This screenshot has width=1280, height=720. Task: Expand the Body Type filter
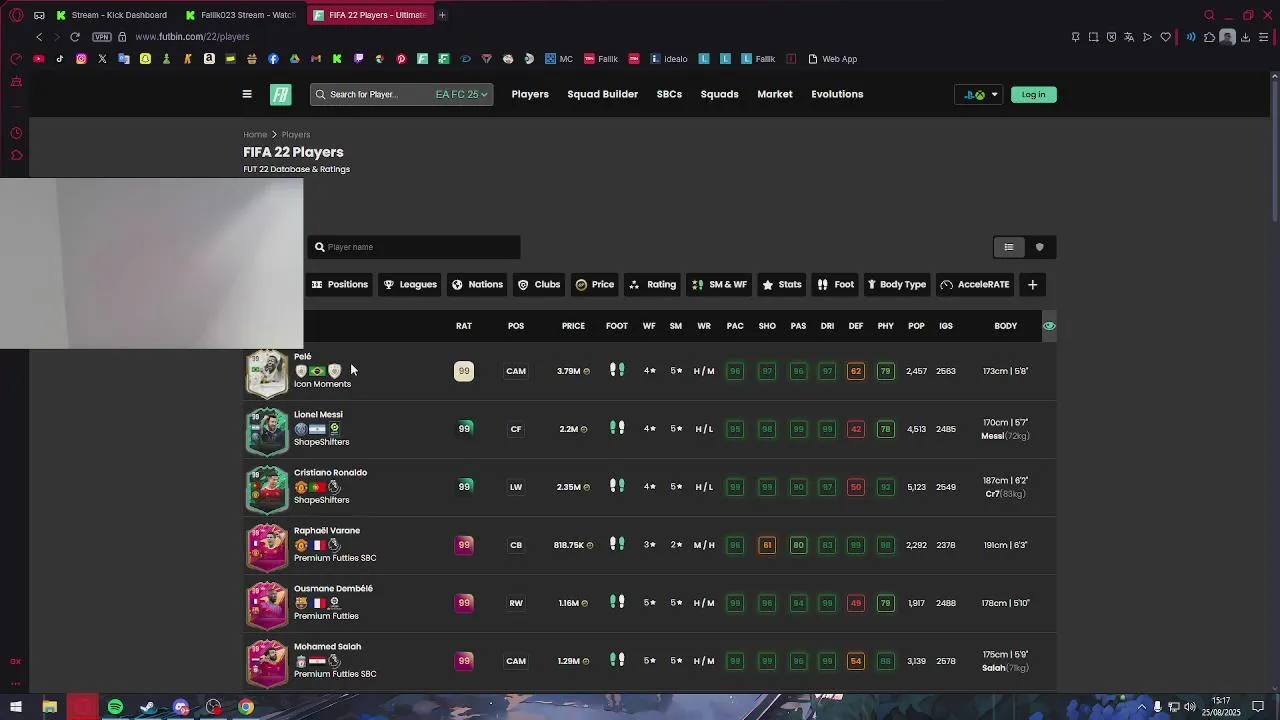click(x=897, y=285)
